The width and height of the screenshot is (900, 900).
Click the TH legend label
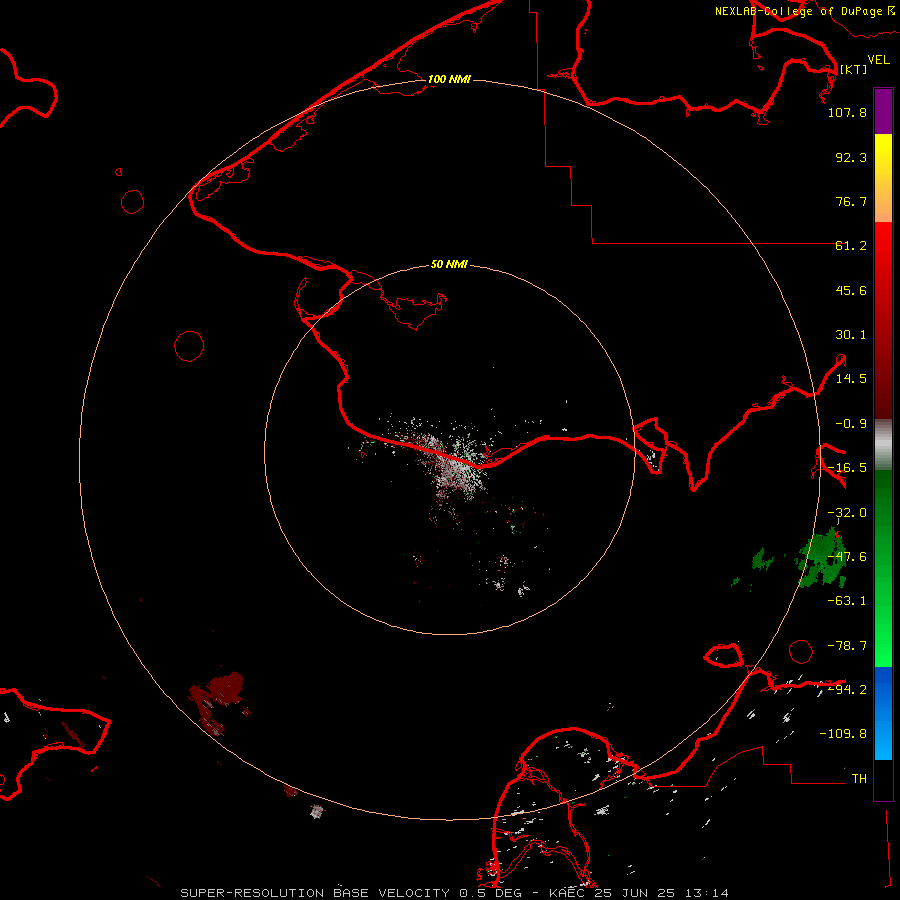[859, 778]
